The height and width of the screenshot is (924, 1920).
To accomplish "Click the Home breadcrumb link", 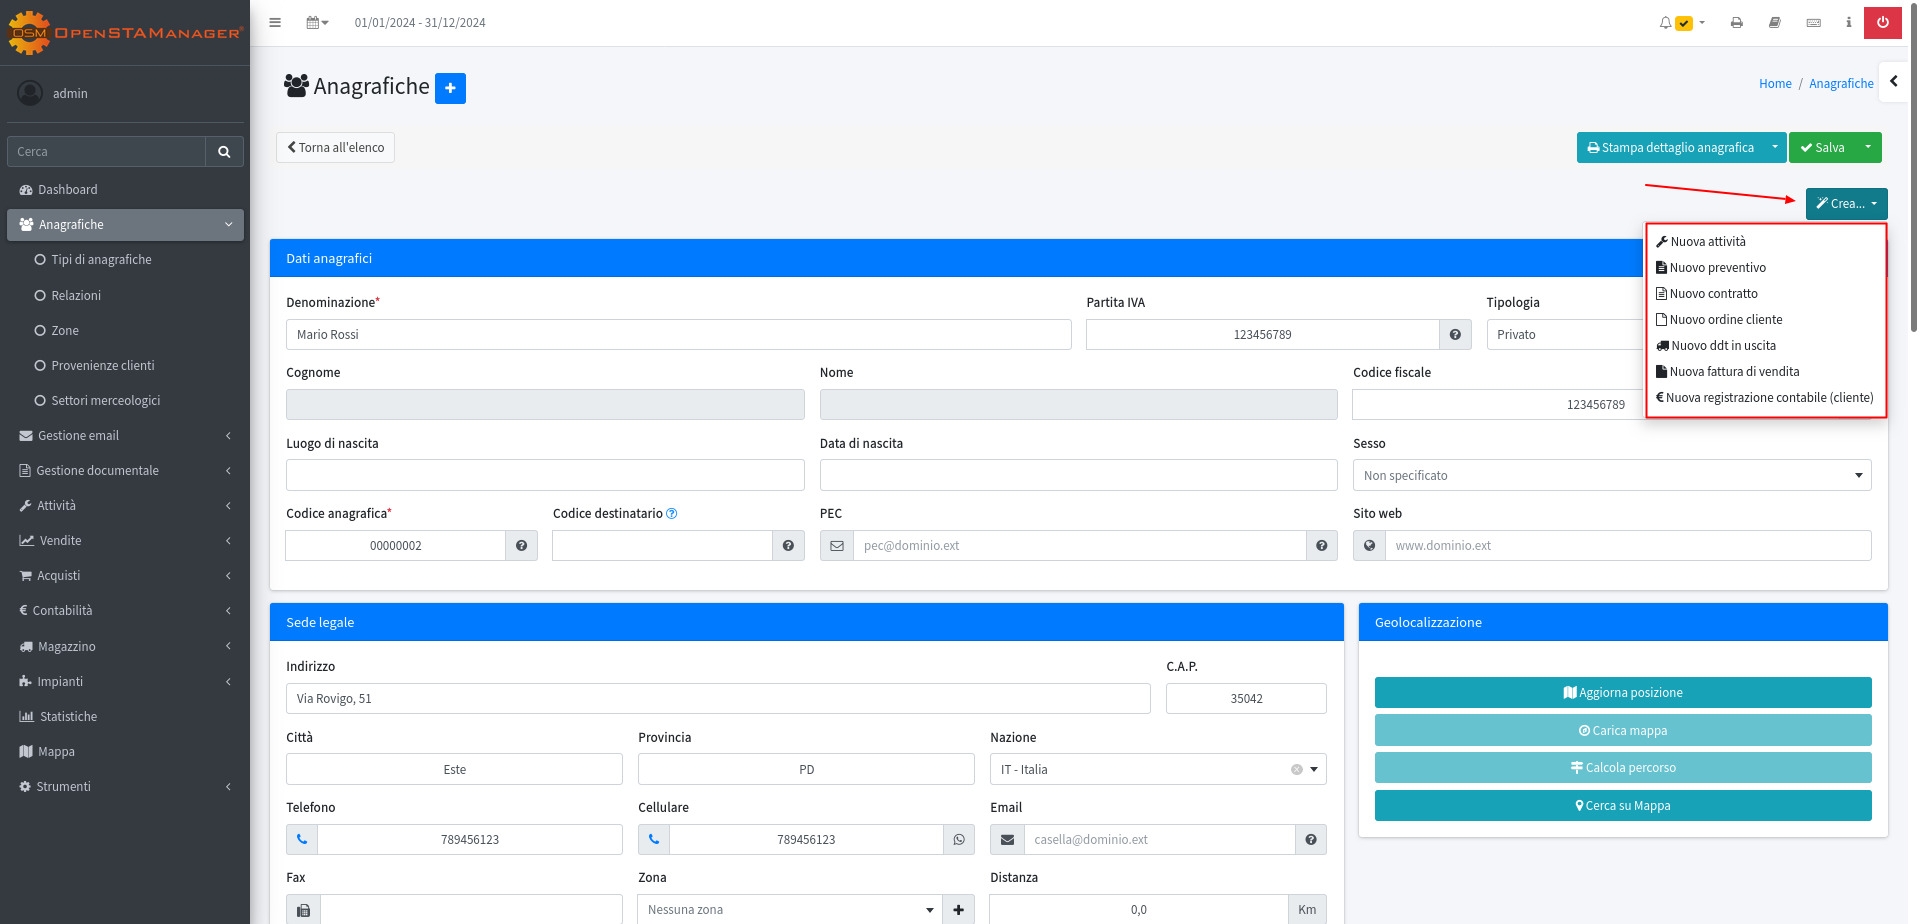I will (1775, 83).
